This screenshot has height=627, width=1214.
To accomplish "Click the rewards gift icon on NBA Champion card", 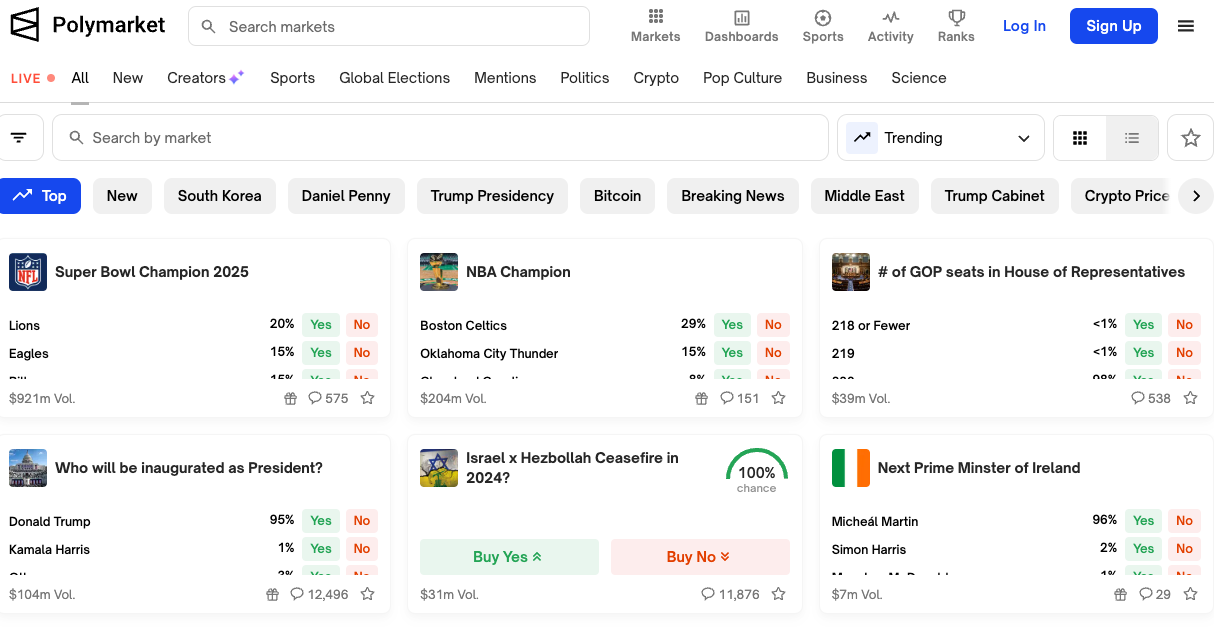I will pyautogui.click(x=702, y=398).
